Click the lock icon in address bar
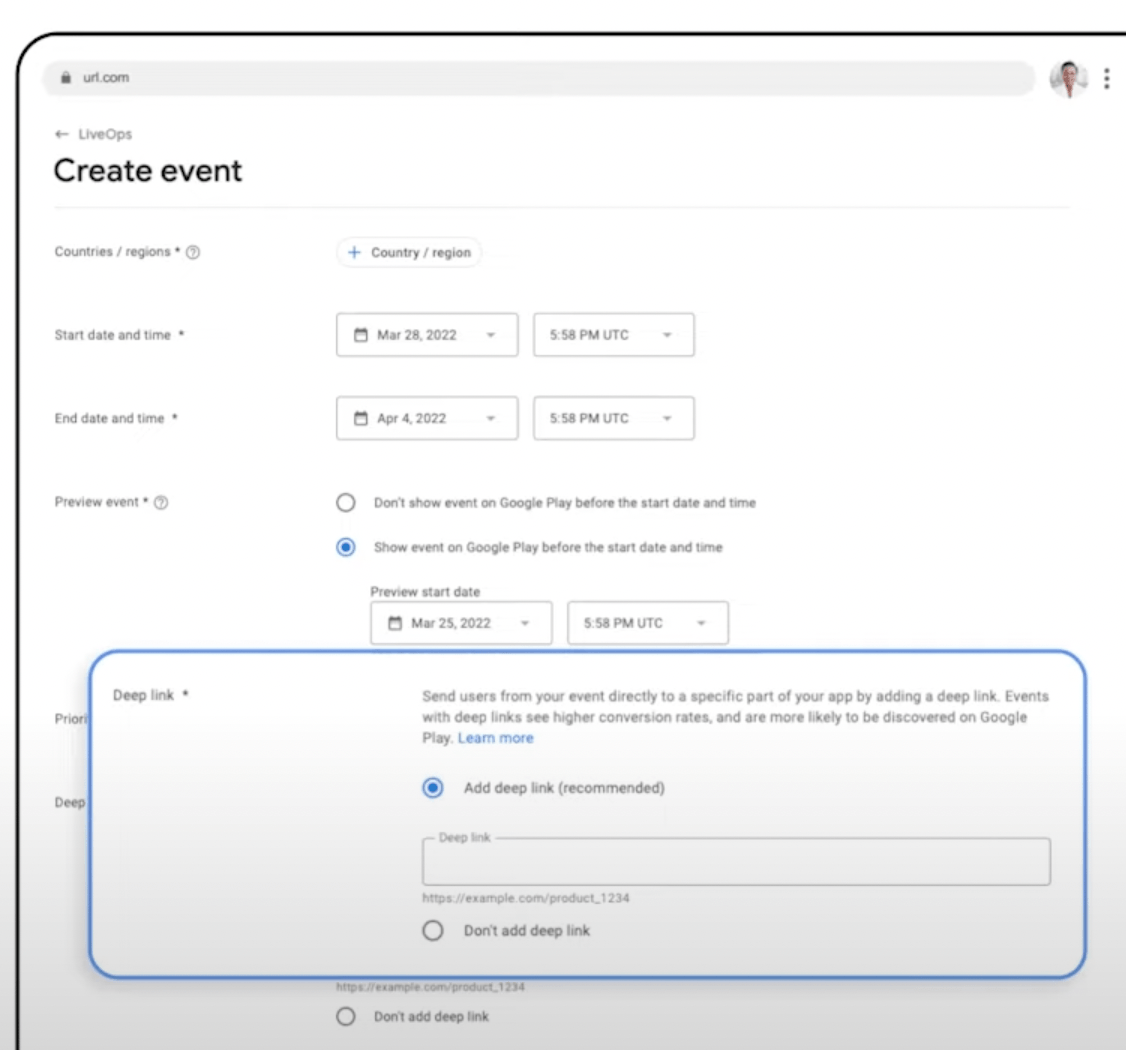This screenshot has height=1050, width=1126. [66, 78]
